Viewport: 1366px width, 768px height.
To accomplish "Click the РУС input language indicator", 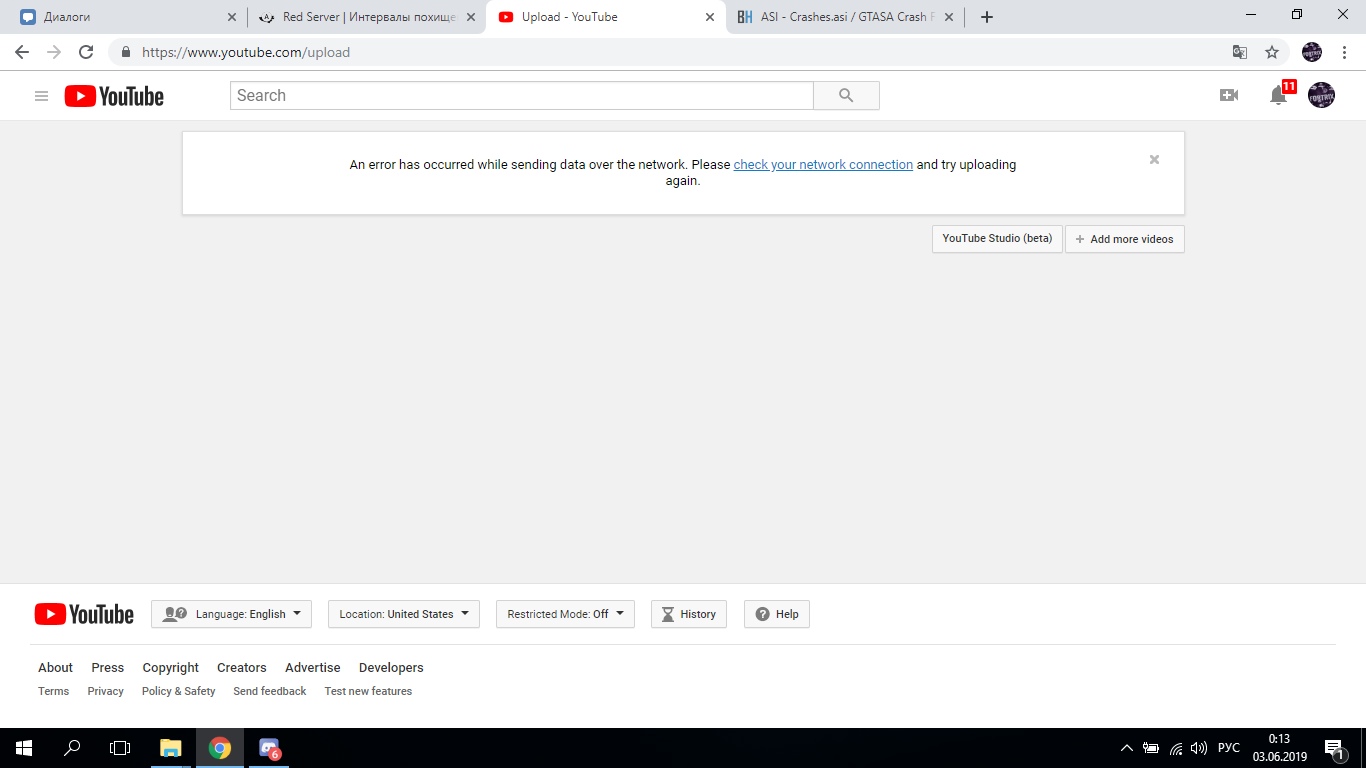I will (x=1229, y=748).
